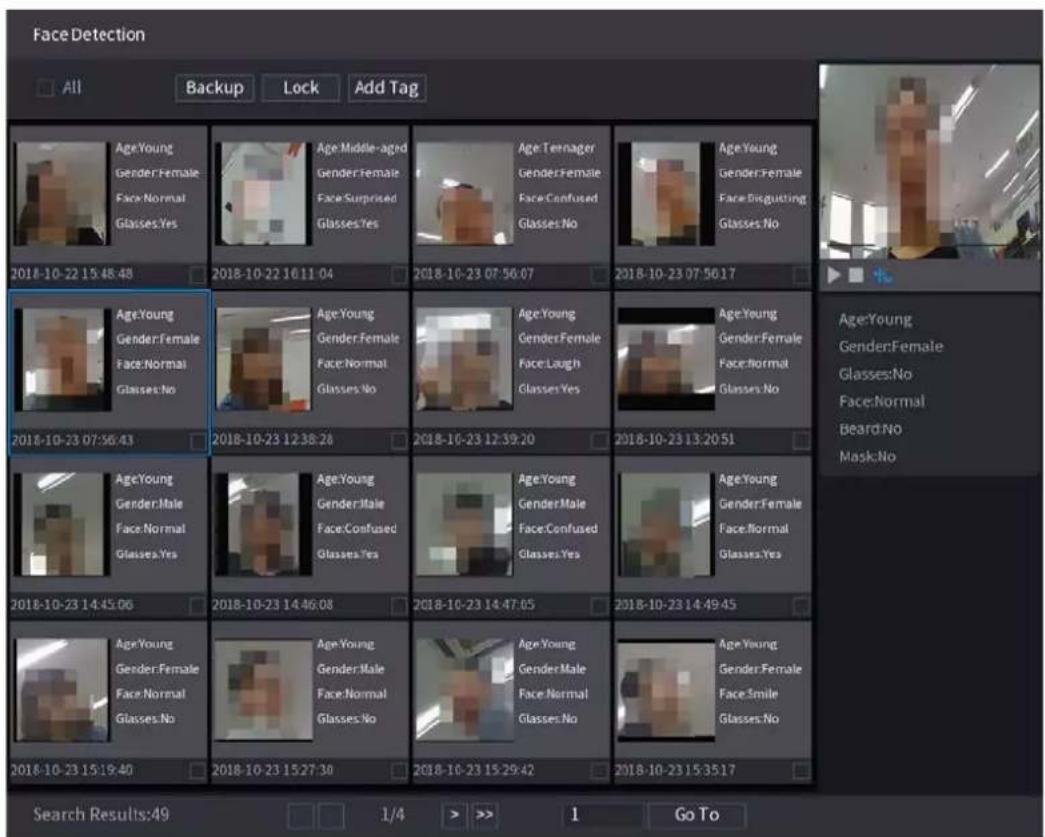Screen dimensions: 1045x837
Task: Click 'Age:Teenager' label in third card
Action: 556,148
